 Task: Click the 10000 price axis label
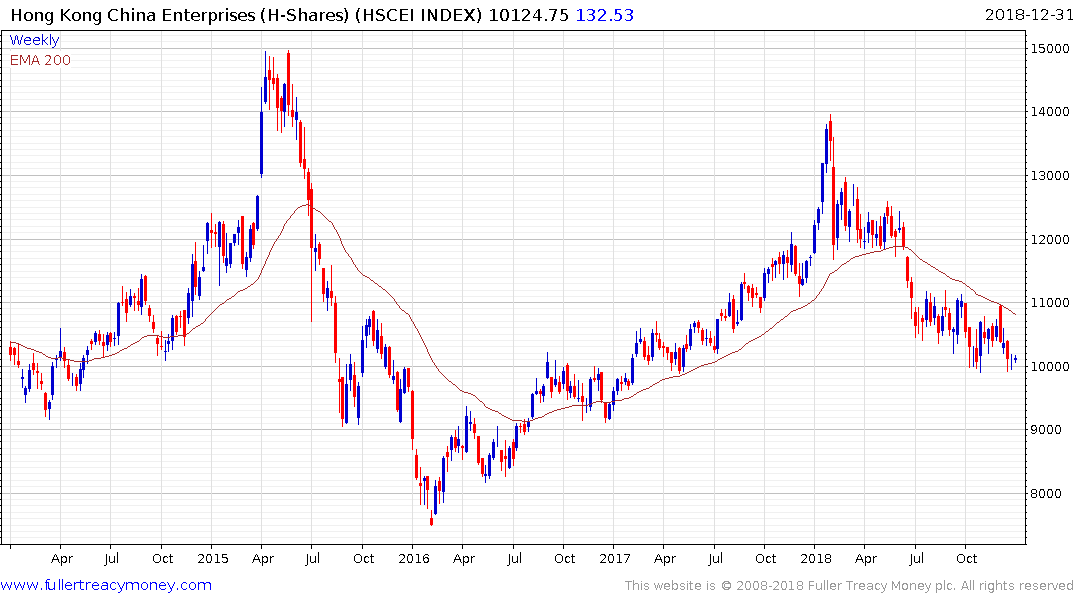pos(1048,367)
